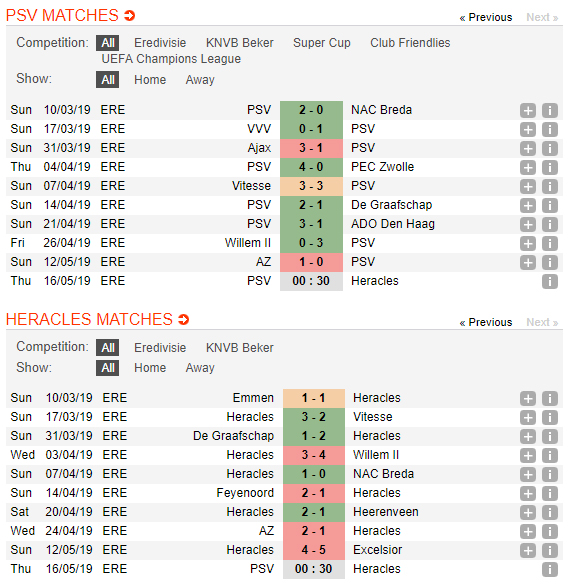Click arrow icon beside HERACLES MATCHES heading
Image resolution: width=570 pixels, height=586 pixels.
(184, 320)
